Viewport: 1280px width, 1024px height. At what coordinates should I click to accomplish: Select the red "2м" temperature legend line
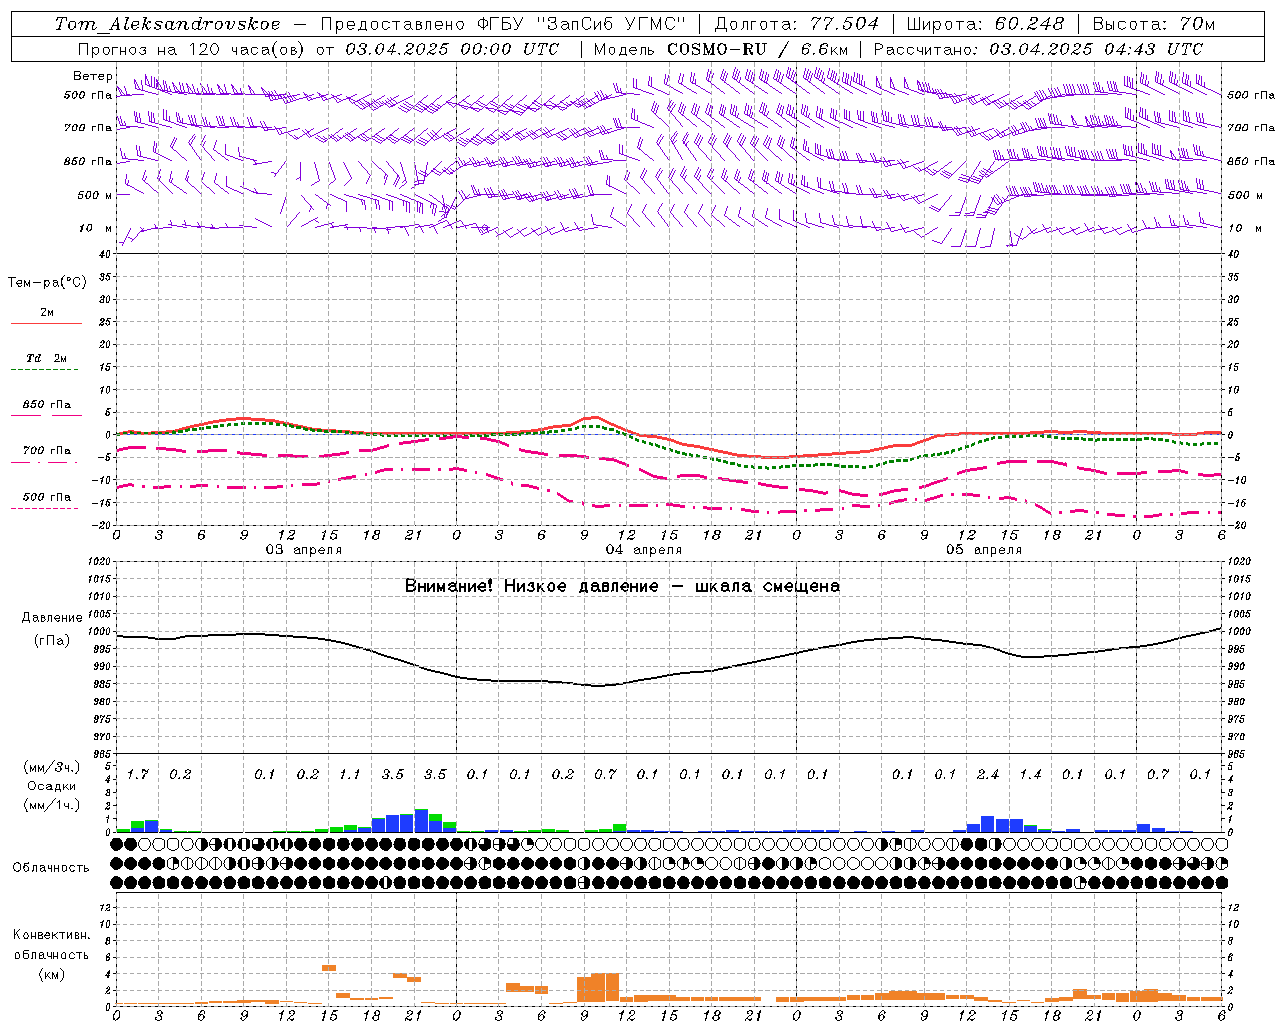[x=46, y=323]
